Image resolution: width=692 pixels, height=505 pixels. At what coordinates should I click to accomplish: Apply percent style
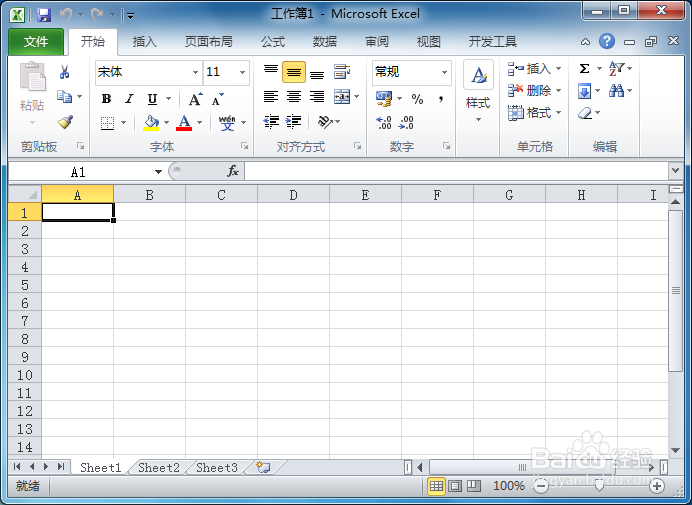click(417, 99)
